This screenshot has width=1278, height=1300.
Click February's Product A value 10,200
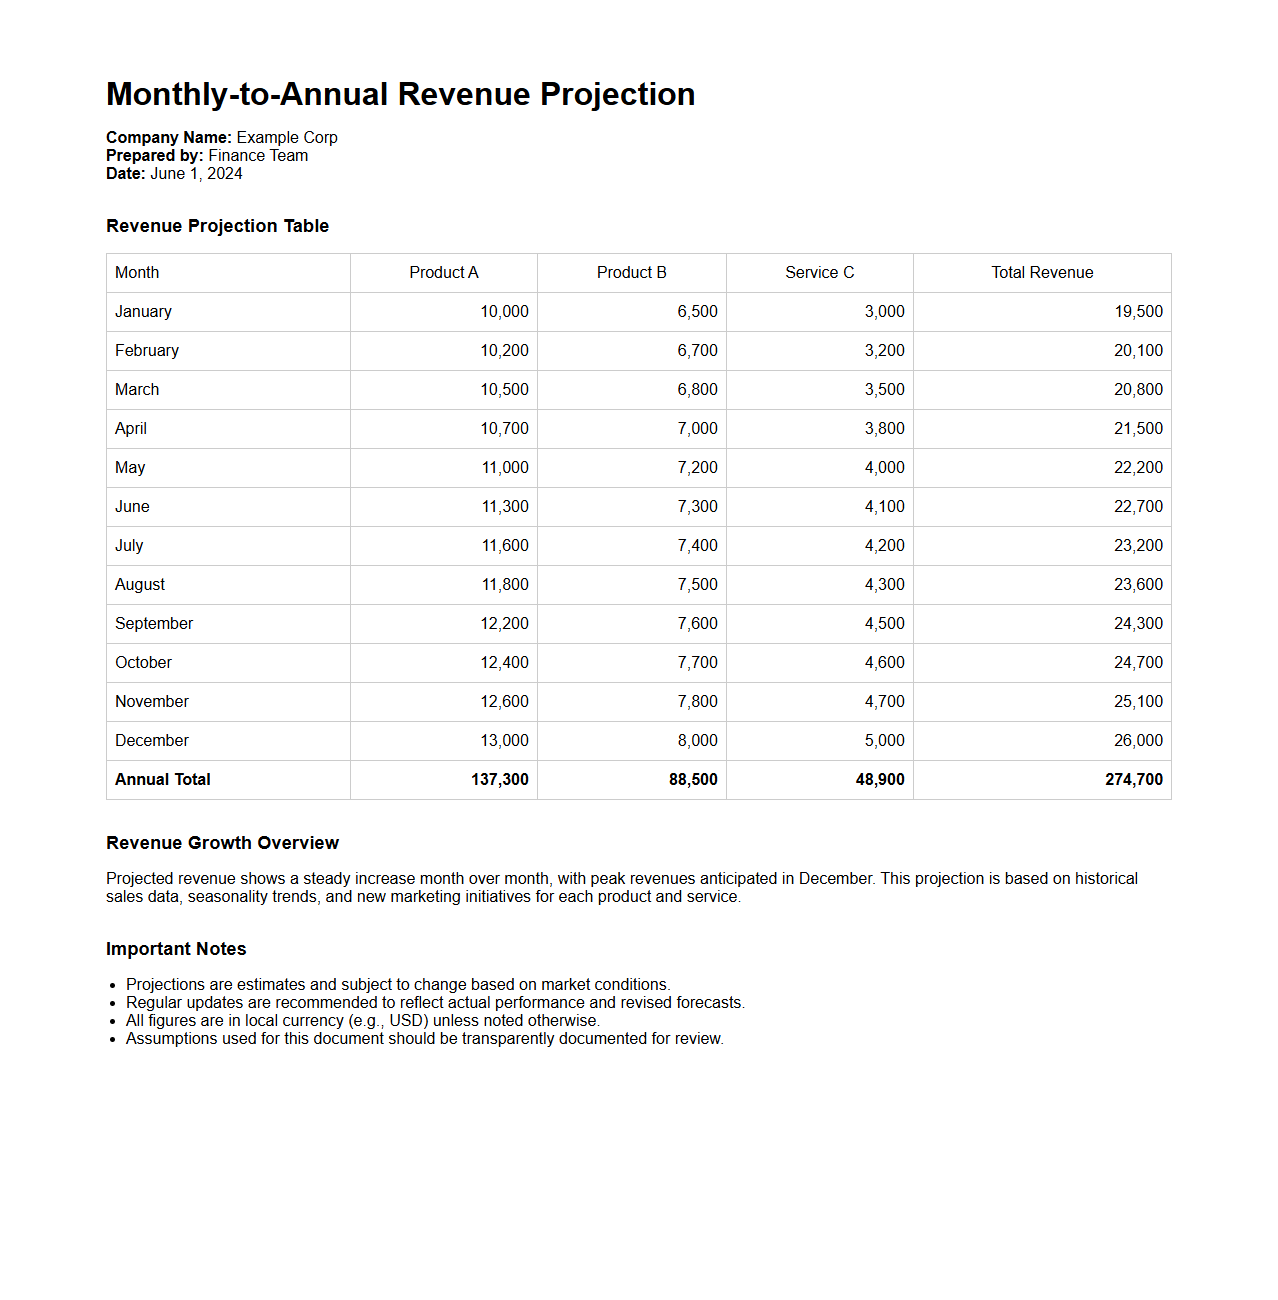pyautogui.click(x=504, y=351)
